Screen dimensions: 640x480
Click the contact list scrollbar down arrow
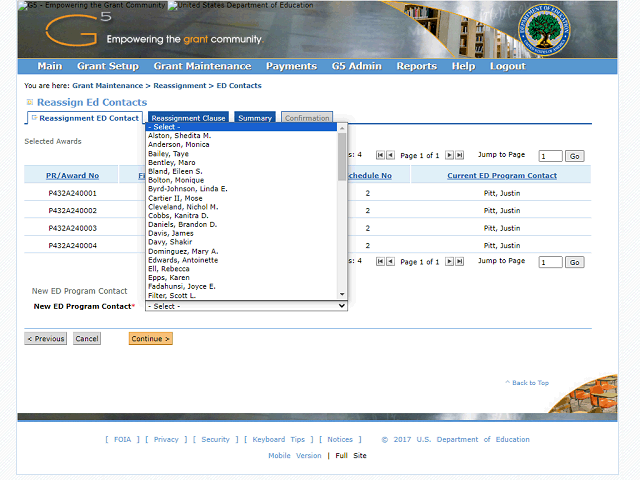(343, 294)
